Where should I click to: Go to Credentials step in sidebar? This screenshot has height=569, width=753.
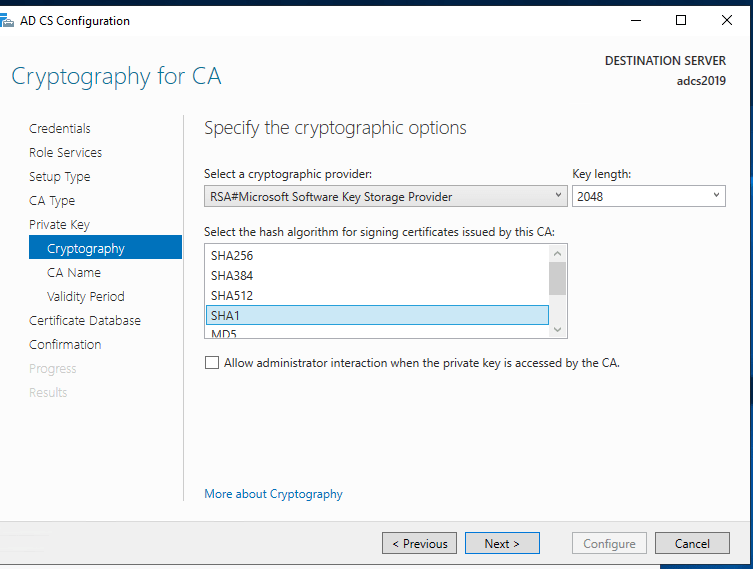(60, 128)
